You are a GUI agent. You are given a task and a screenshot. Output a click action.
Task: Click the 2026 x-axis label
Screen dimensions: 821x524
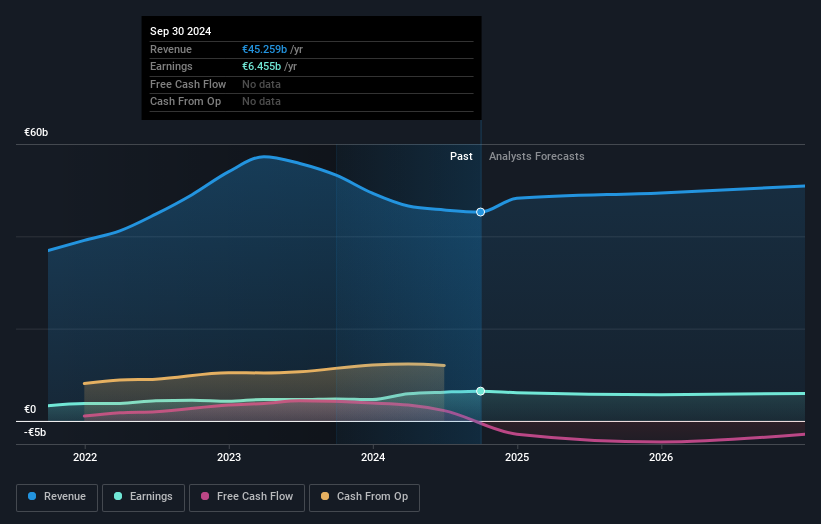[x=661, y=457]
